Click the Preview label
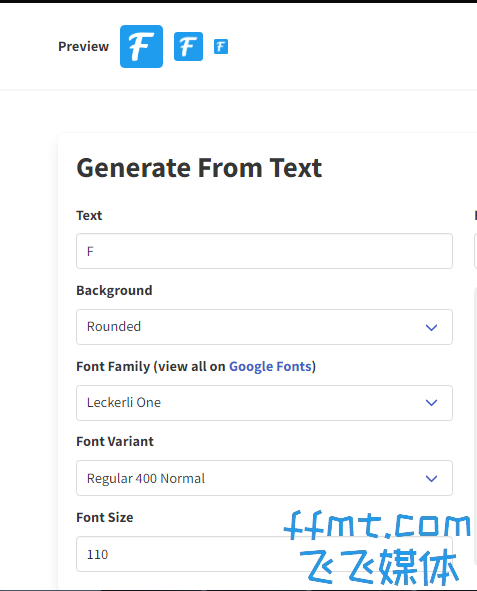This screenshot has width=477, height=591. (83, 46)
